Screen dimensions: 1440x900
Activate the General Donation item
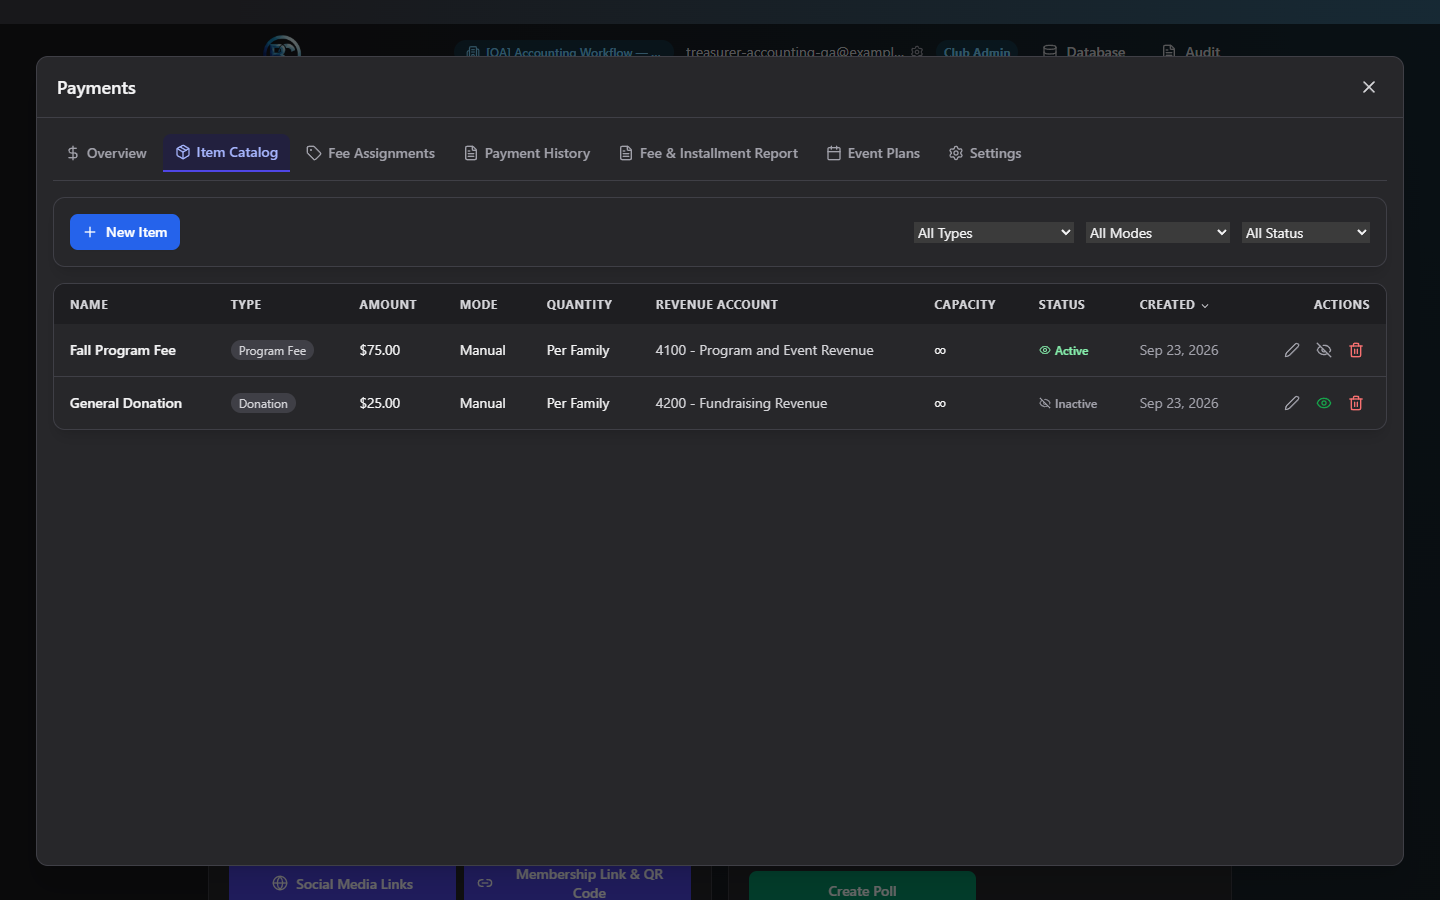pyautogui.click(x=1324, y=403)
